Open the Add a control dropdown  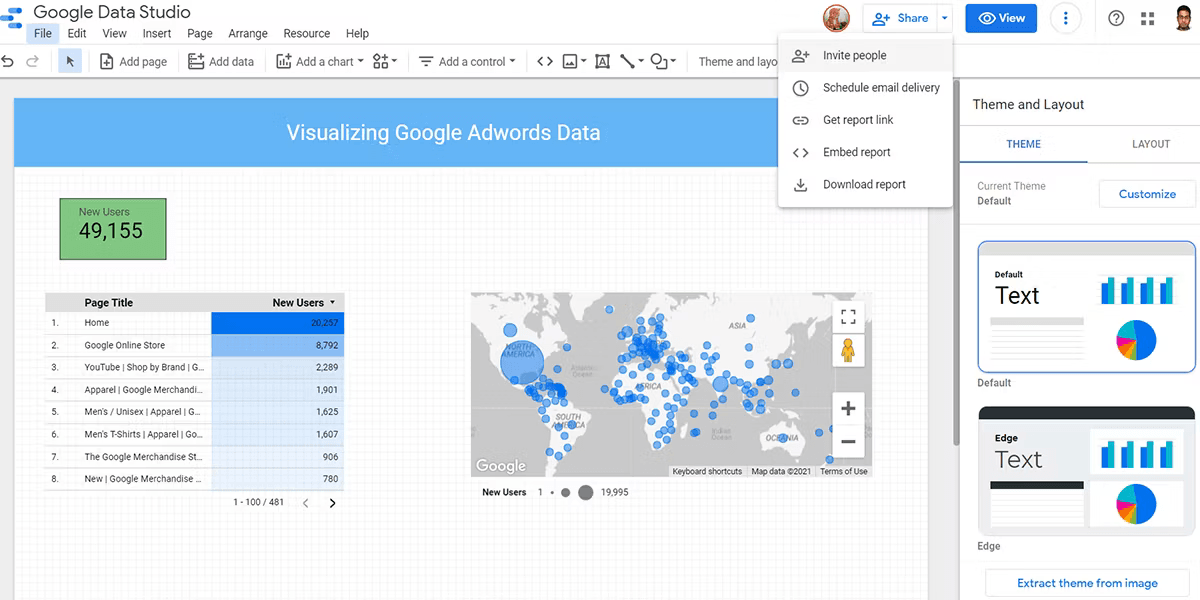tap(466, 61)
